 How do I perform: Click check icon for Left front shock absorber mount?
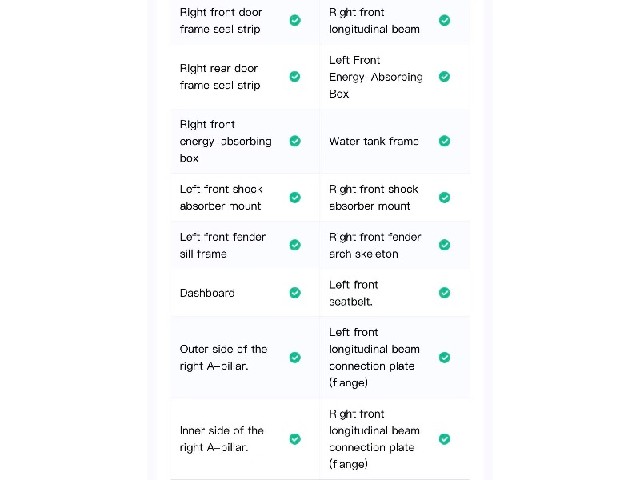point(295,198)
